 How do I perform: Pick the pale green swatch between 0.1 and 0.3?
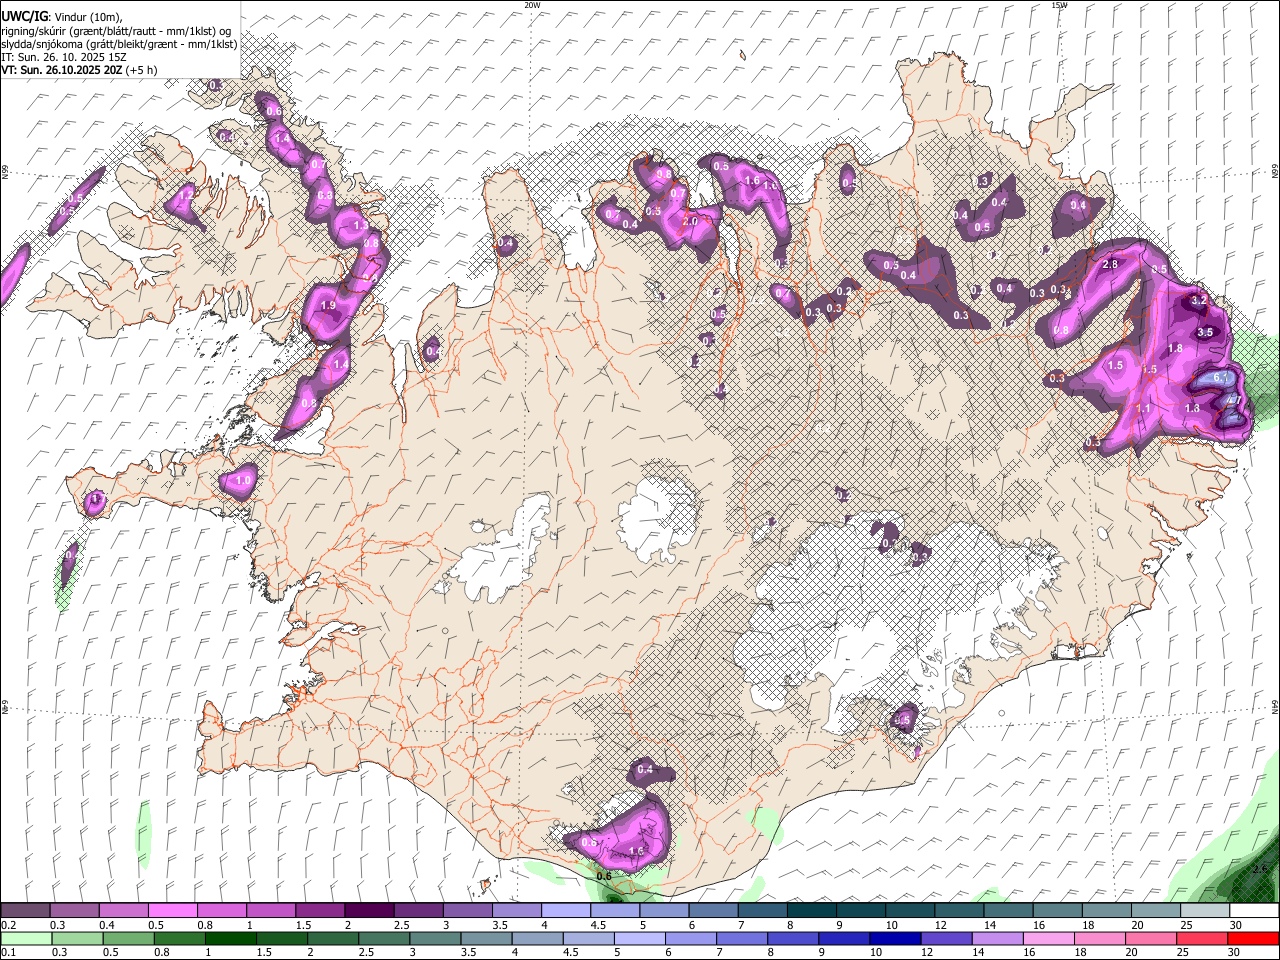pos(26,939)
